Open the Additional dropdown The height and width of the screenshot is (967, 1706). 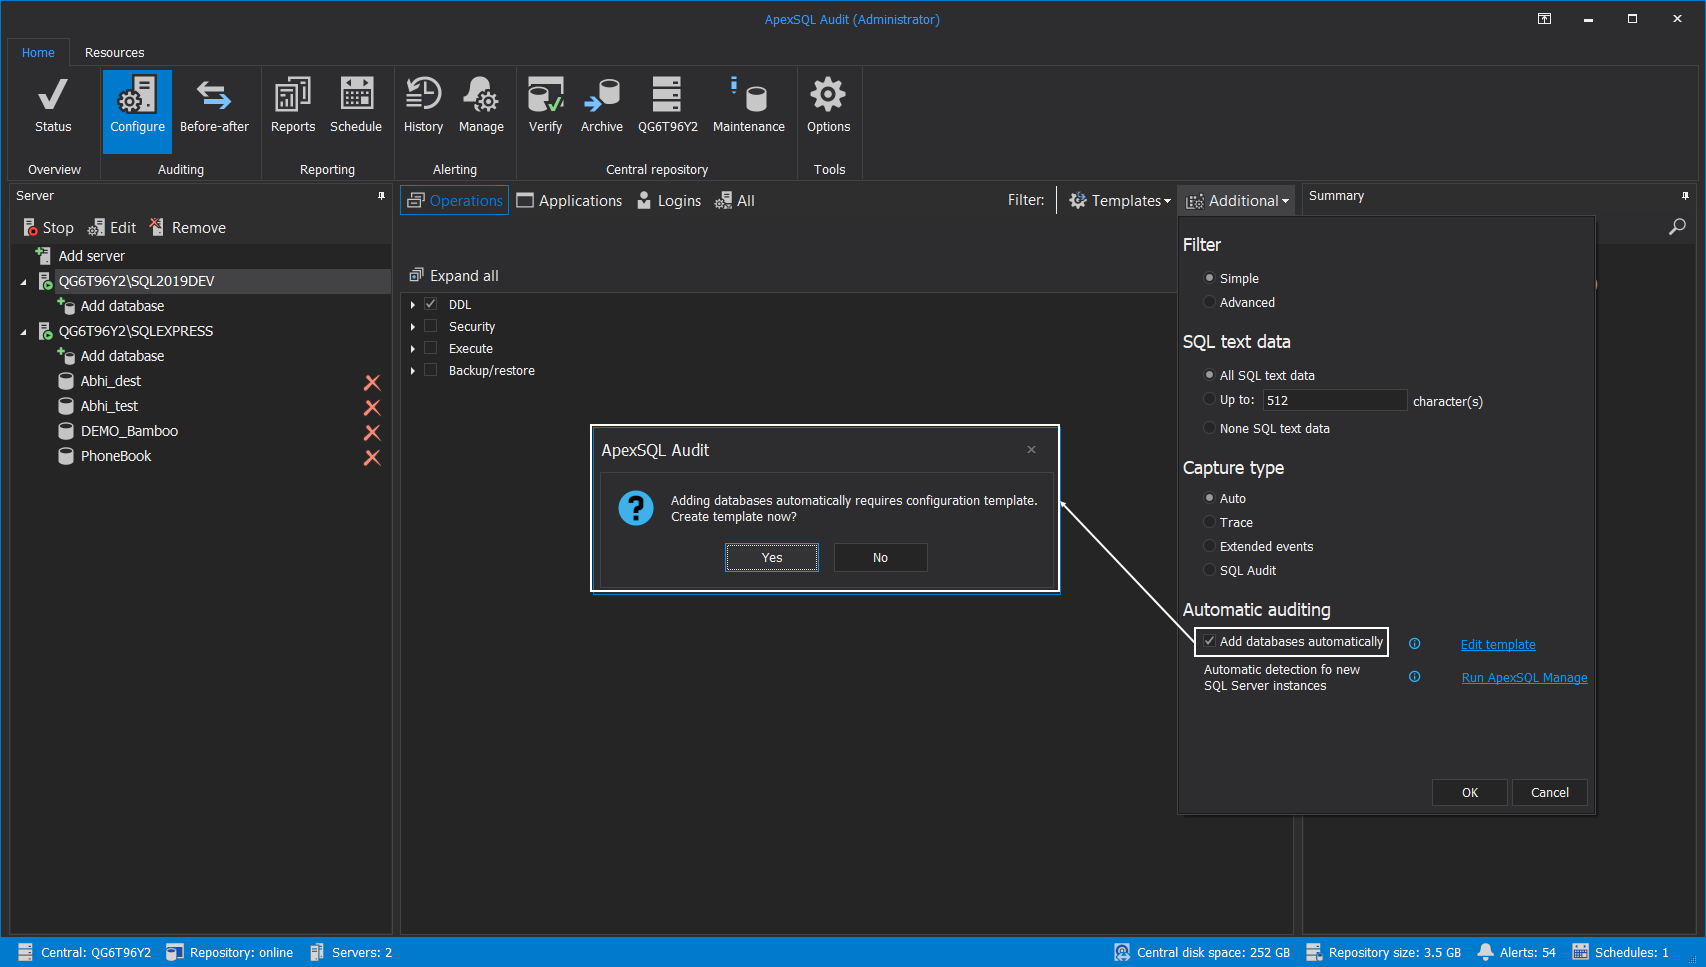[1237, 201]
